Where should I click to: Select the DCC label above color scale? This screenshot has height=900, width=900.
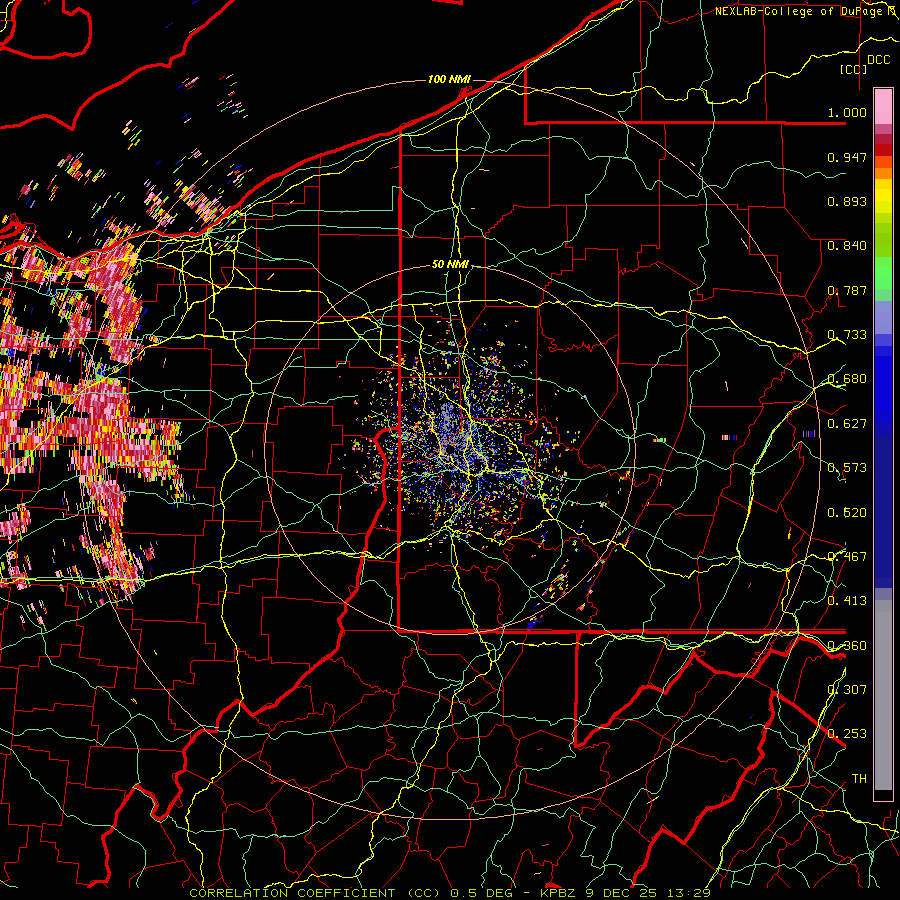coord(879,60)
